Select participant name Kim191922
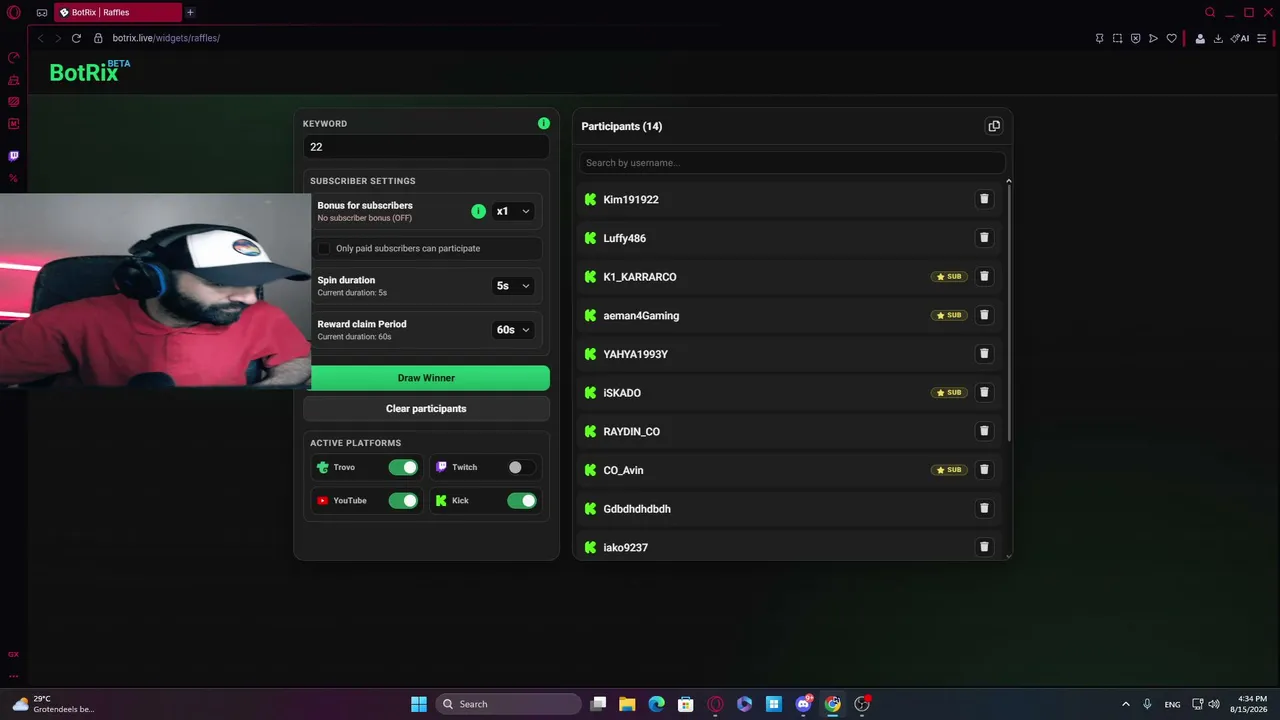The width and height of the screenshot is (1280, 720). [631, 199]
